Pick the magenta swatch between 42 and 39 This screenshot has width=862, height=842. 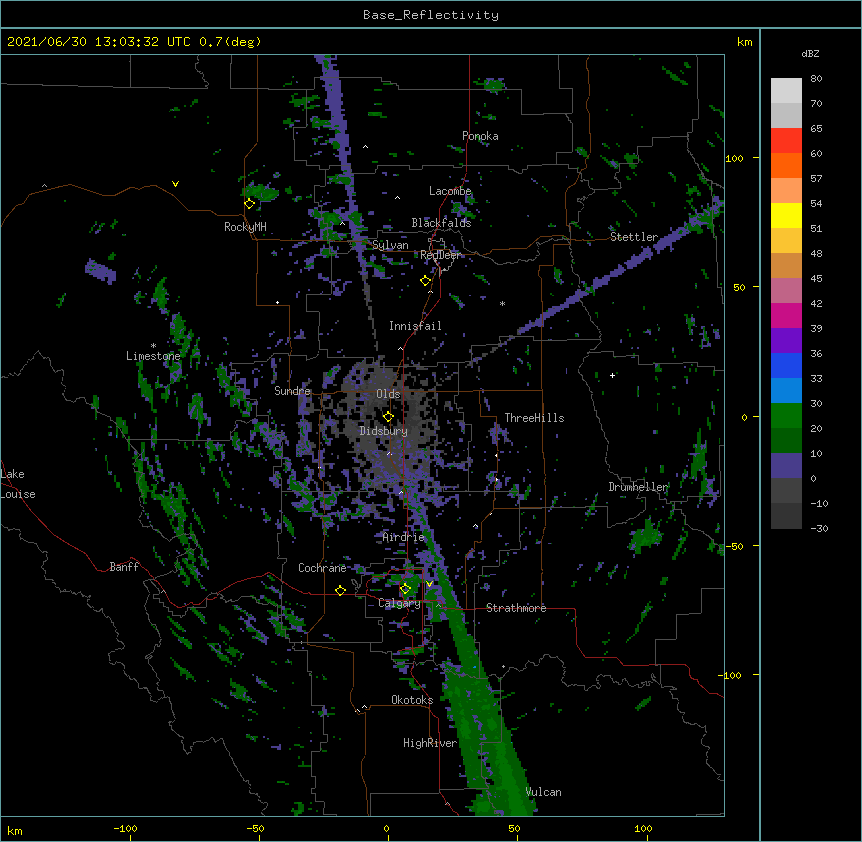(x=786, y=315)
